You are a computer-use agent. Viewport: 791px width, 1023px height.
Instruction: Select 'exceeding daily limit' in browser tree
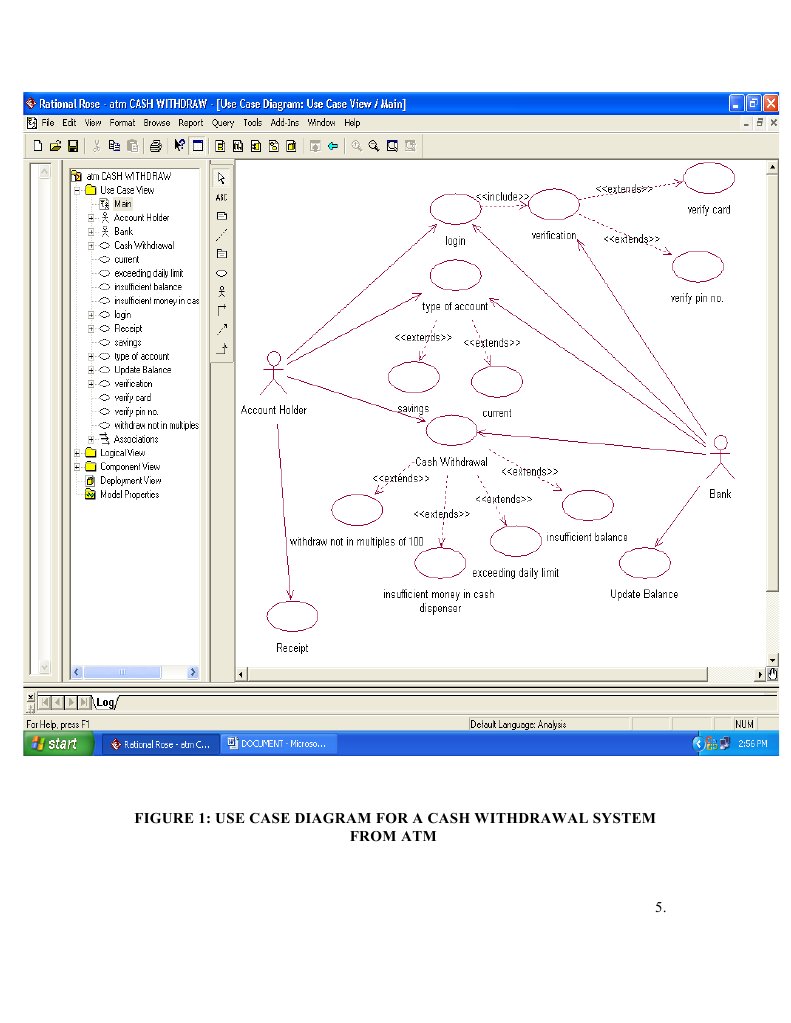tap(148, 273)
